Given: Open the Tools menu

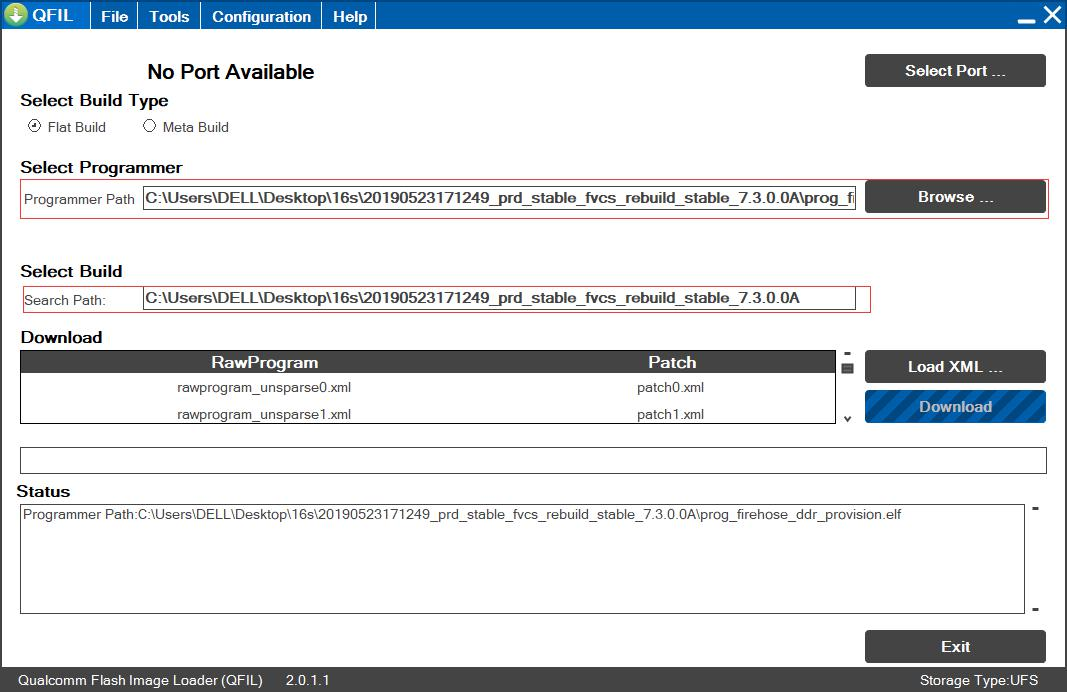Looking at the screenshot, I should pos(169,16).
